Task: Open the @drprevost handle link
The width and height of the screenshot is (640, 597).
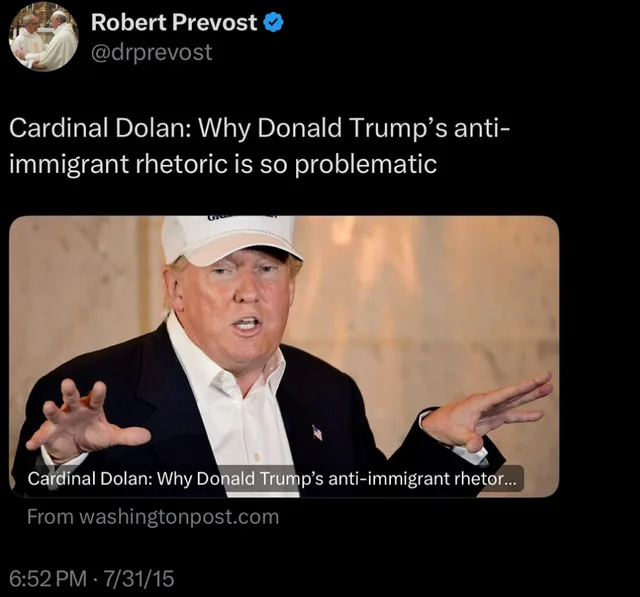Action: [x=151, y=52]
